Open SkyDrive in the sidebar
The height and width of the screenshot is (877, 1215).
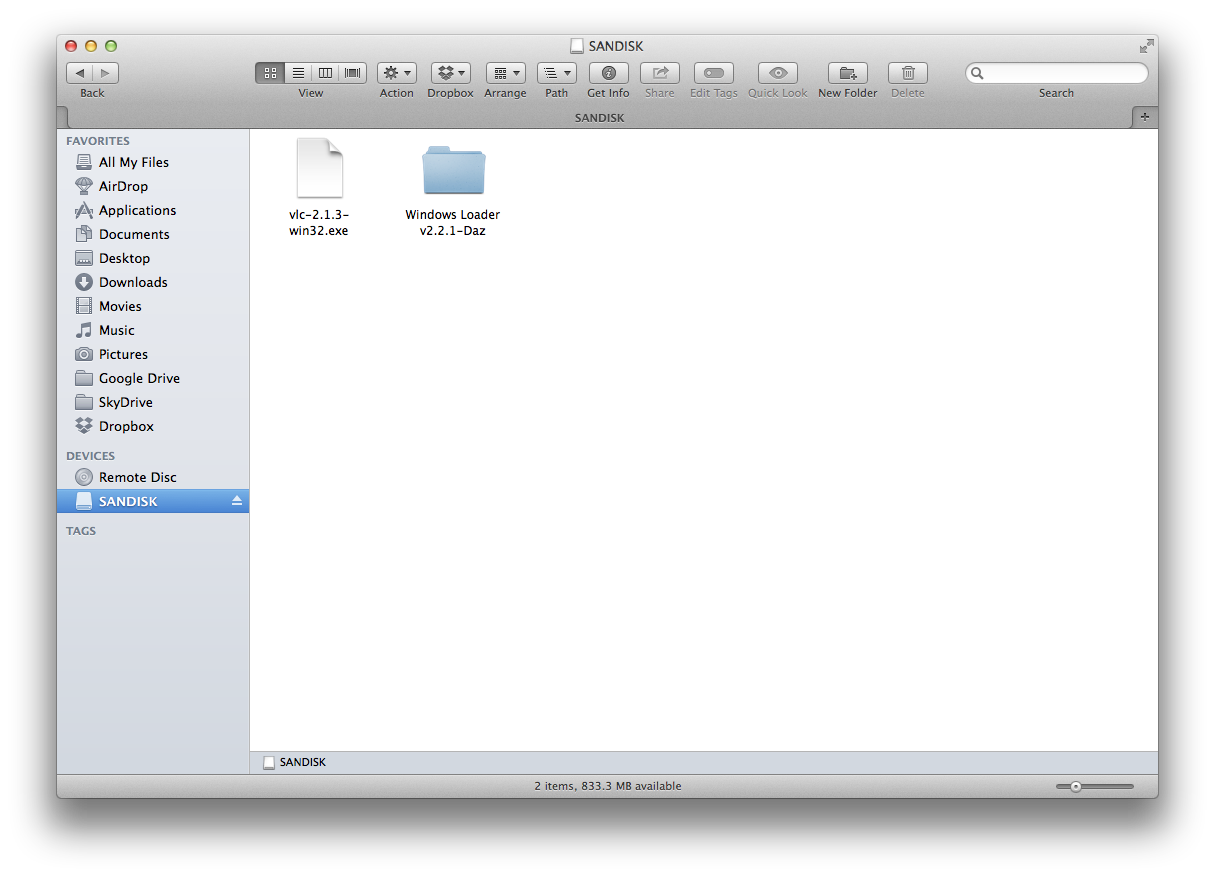(x=153, y=402)
